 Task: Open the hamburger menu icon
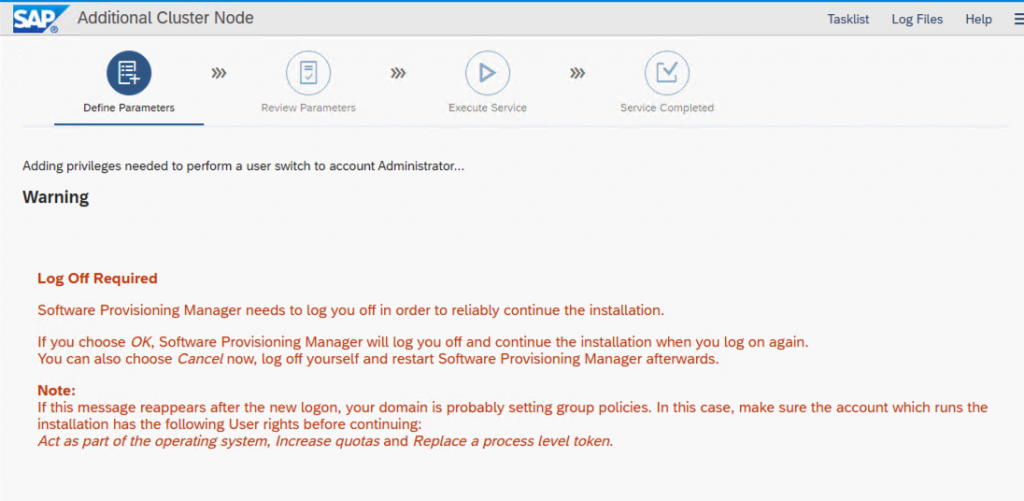click(1018, 19)
